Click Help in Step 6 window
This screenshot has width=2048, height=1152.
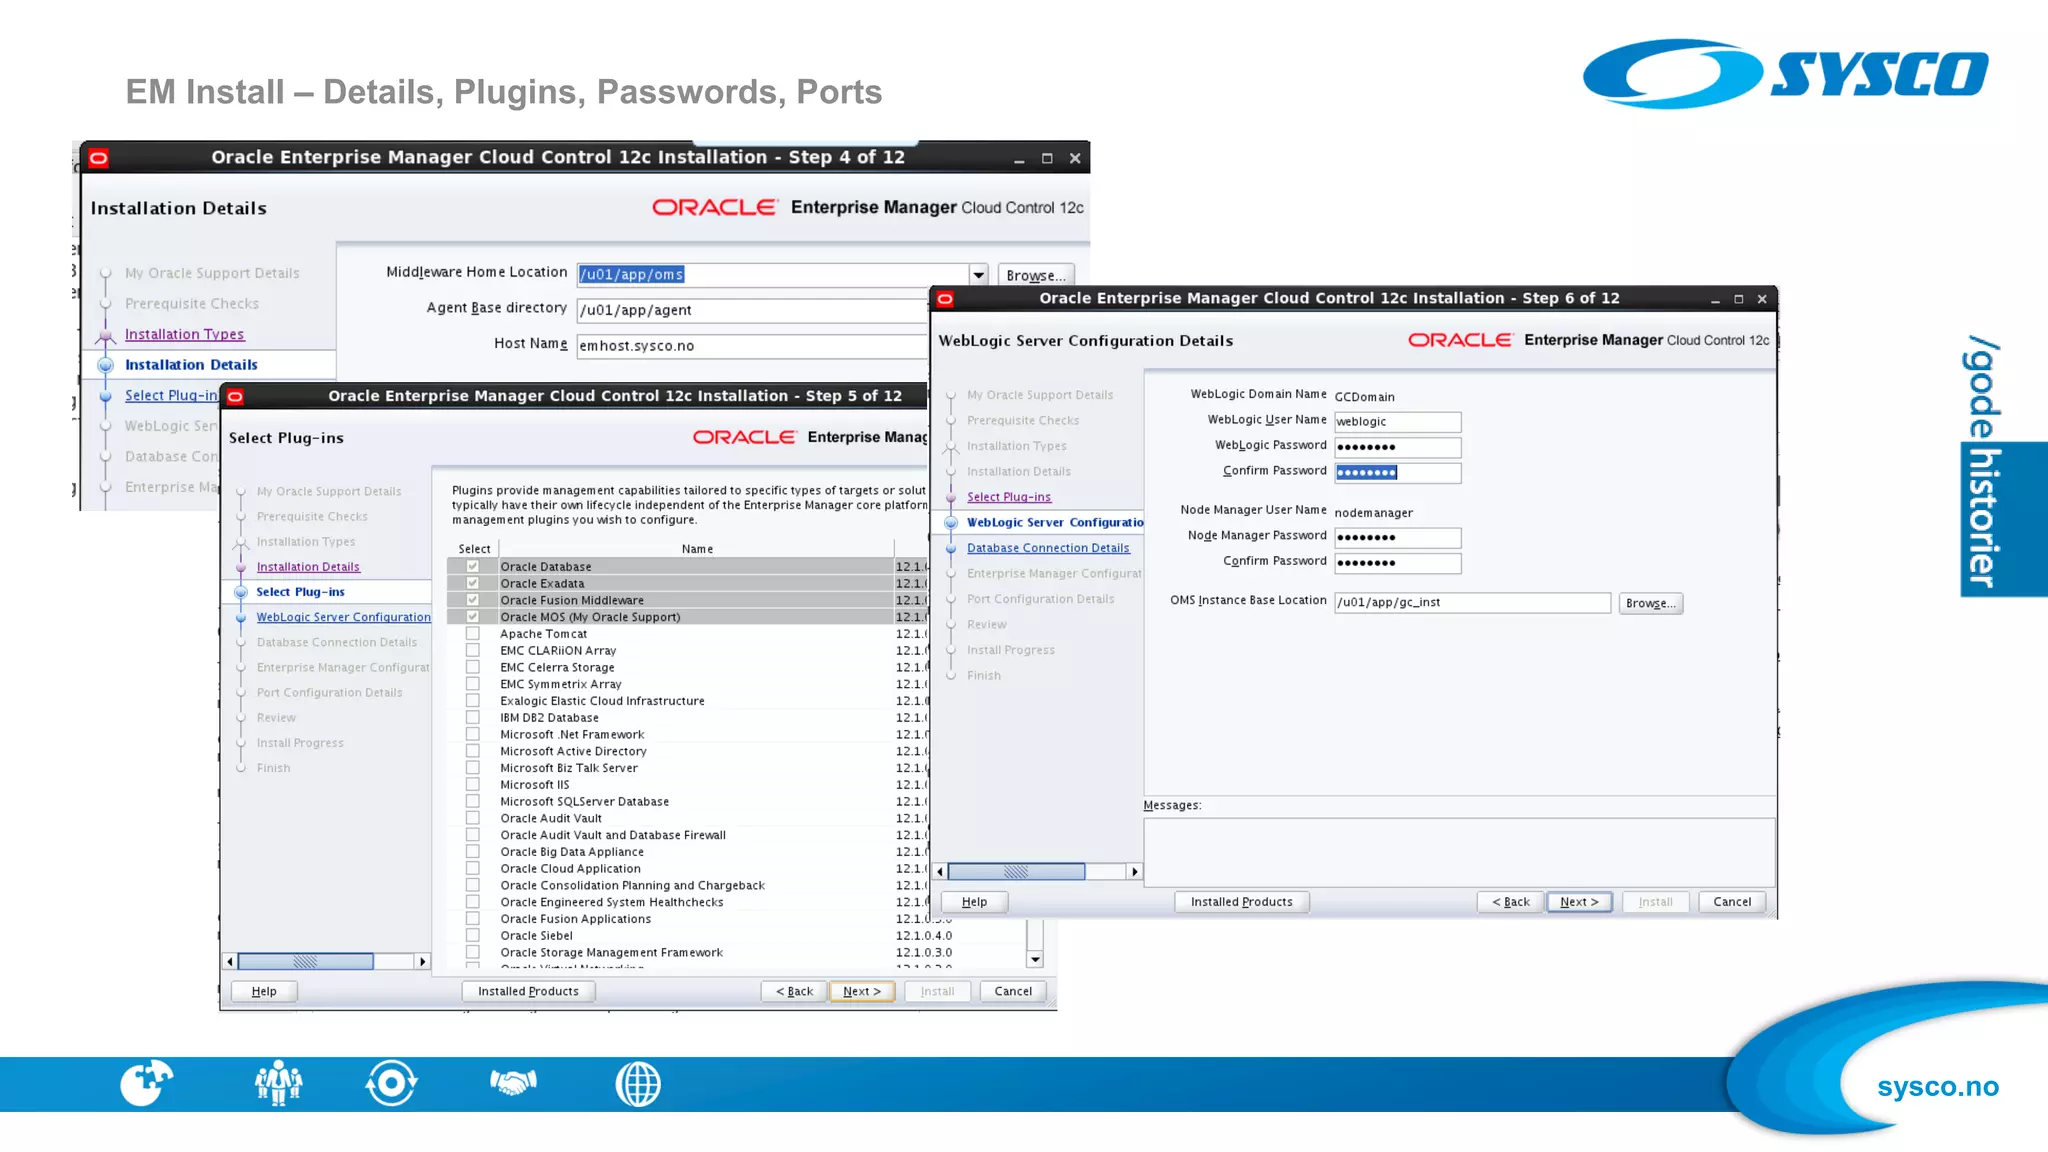[x=974, y=902]
